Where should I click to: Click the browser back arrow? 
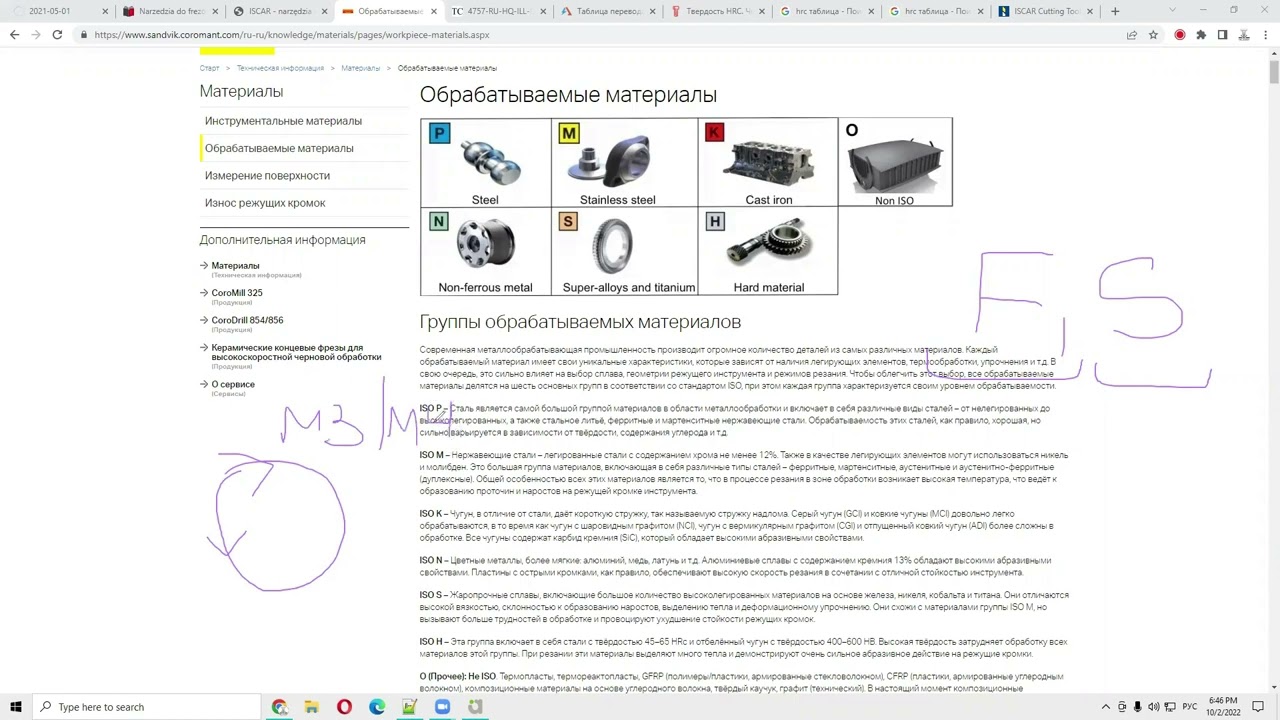click(x=14, y=35)
